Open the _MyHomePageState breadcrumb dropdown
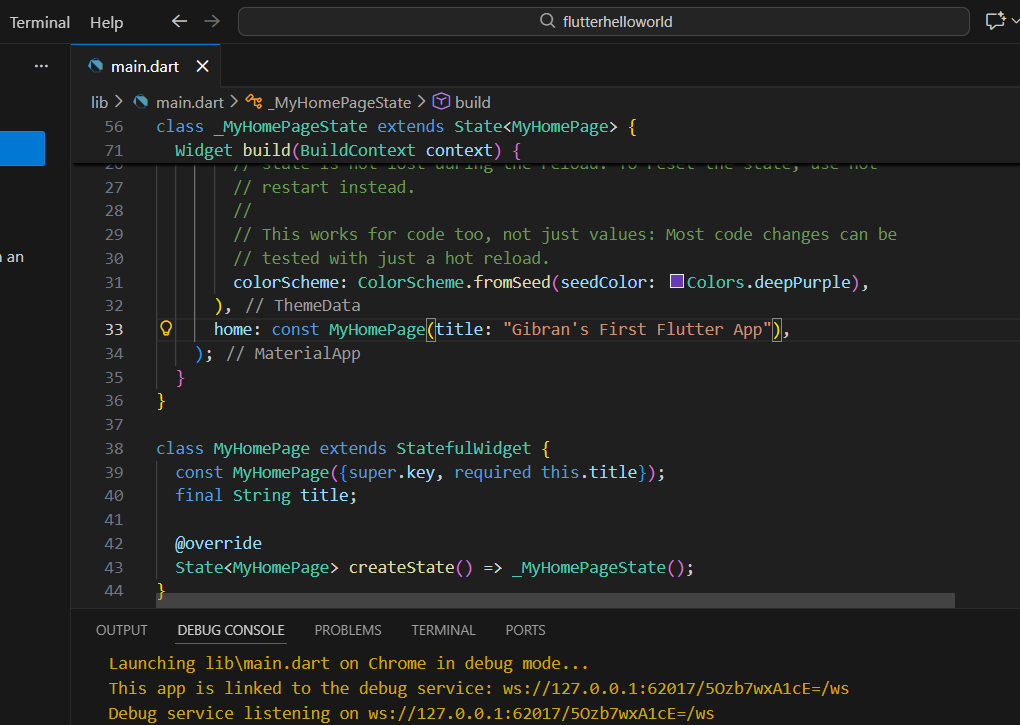 [x=340, y=102]
